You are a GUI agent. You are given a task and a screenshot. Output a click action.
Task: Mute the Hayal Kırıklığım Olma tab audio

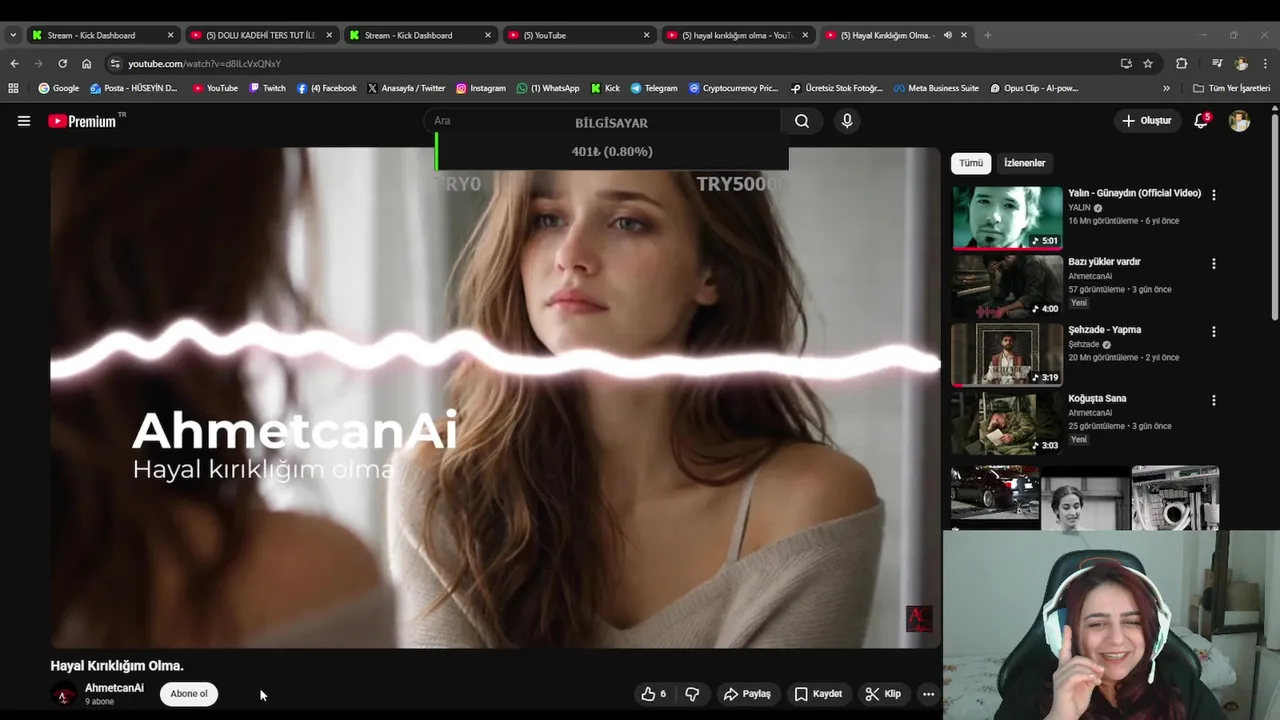[947, 35]
